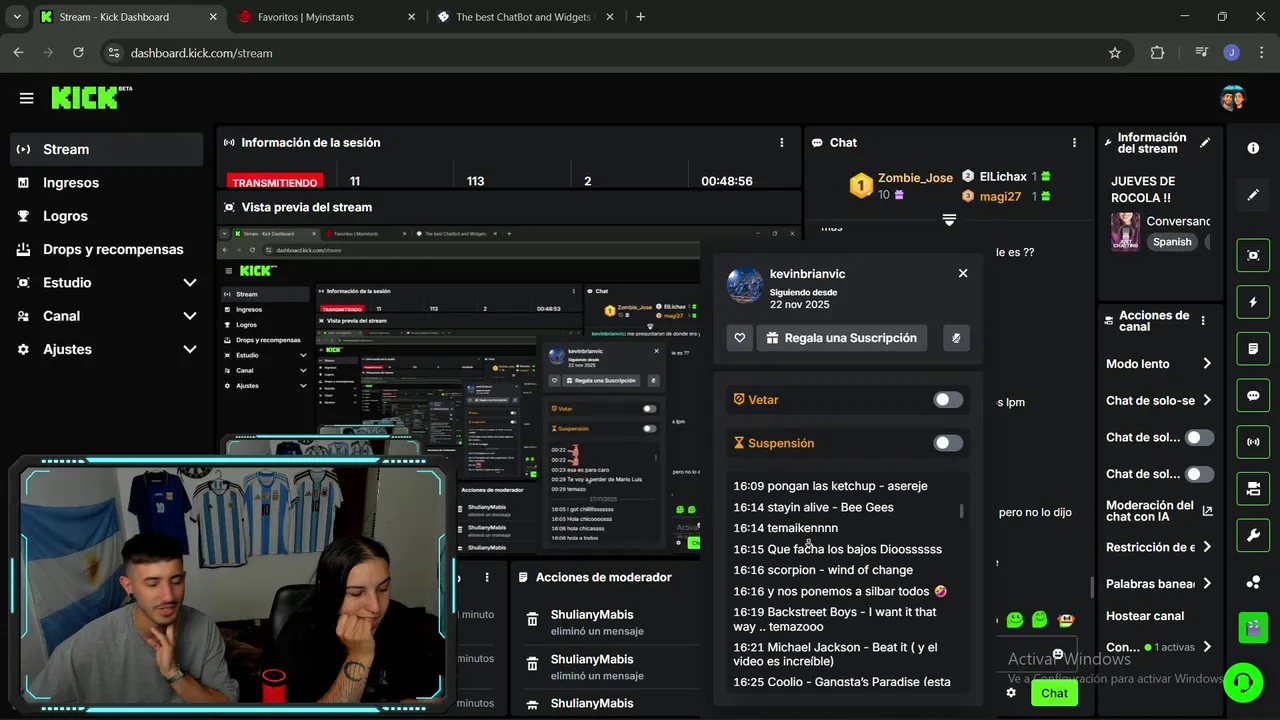The width and height of the screenshot is (1280, 720).
Task: Click message '16:14 stayin alive - Bee Gees'
Action: tap(813, 507)
